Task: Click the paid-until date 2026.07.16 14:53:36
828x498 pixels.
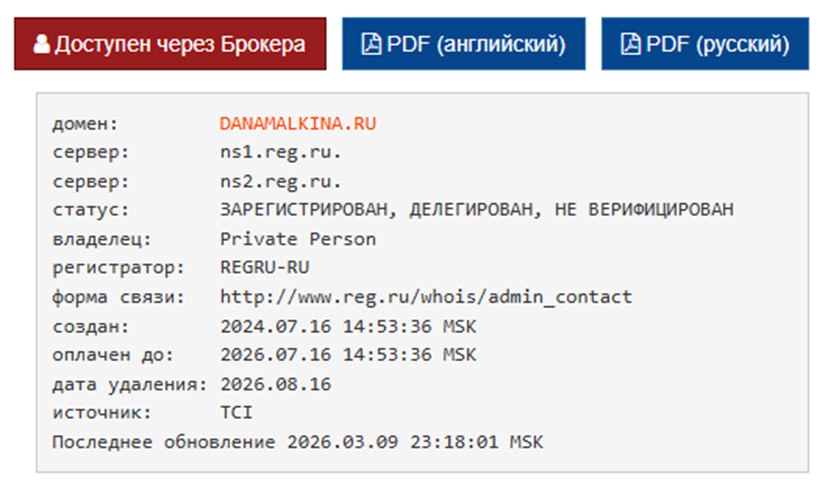Action: [348, 355]
